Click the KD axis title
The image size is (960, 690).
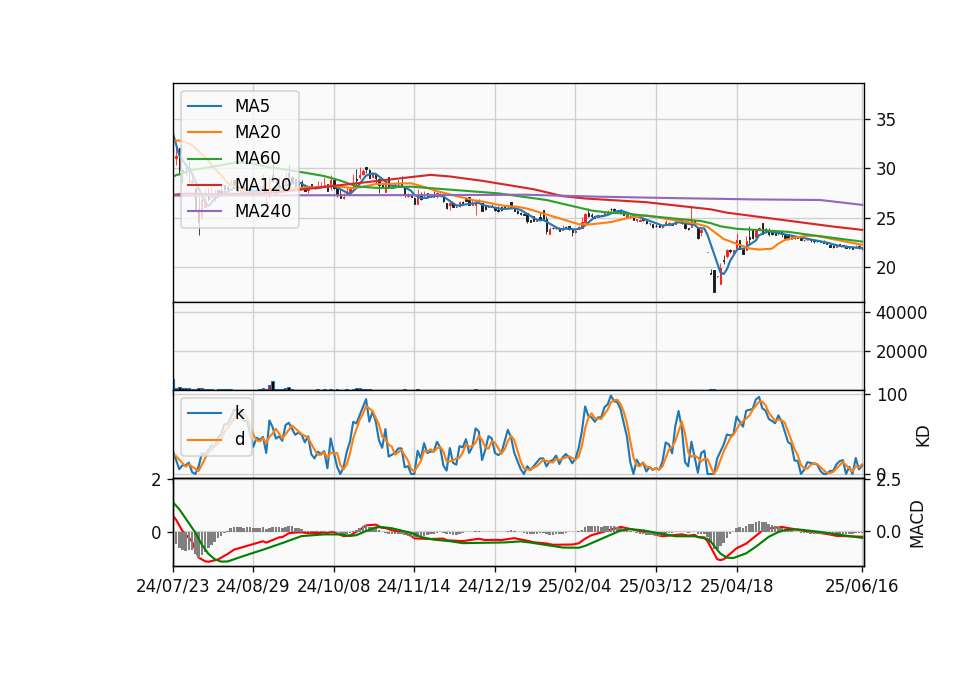pos(923,437)
